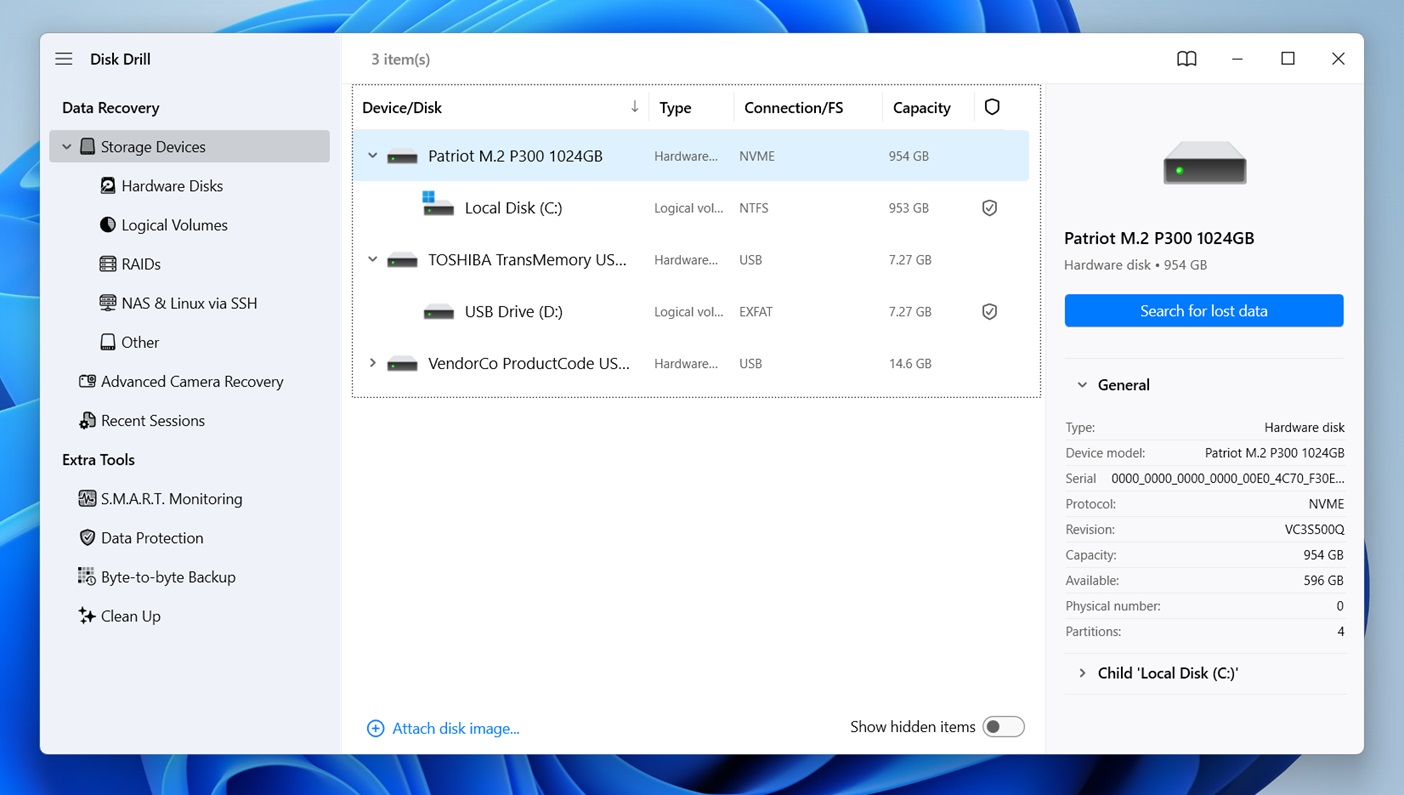Click the large drive image in details panel
This screenshot has height=795, width=1404.
coord(1204,163)
